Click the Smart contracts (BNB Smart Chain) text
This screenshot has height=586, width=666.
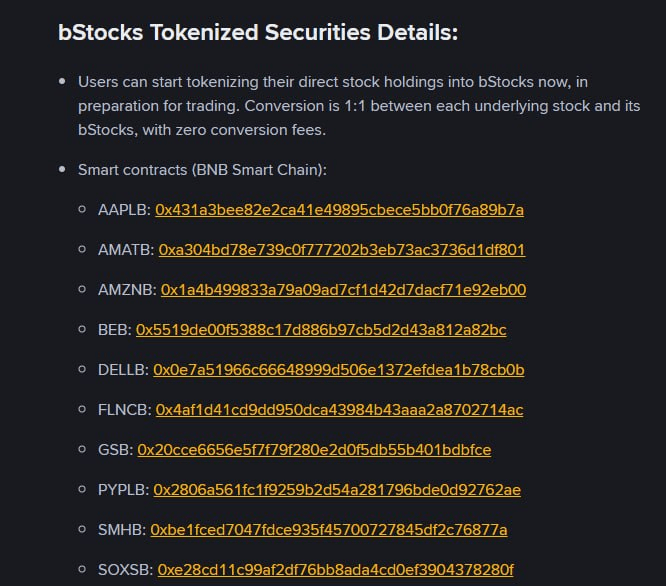coord(203,170)
